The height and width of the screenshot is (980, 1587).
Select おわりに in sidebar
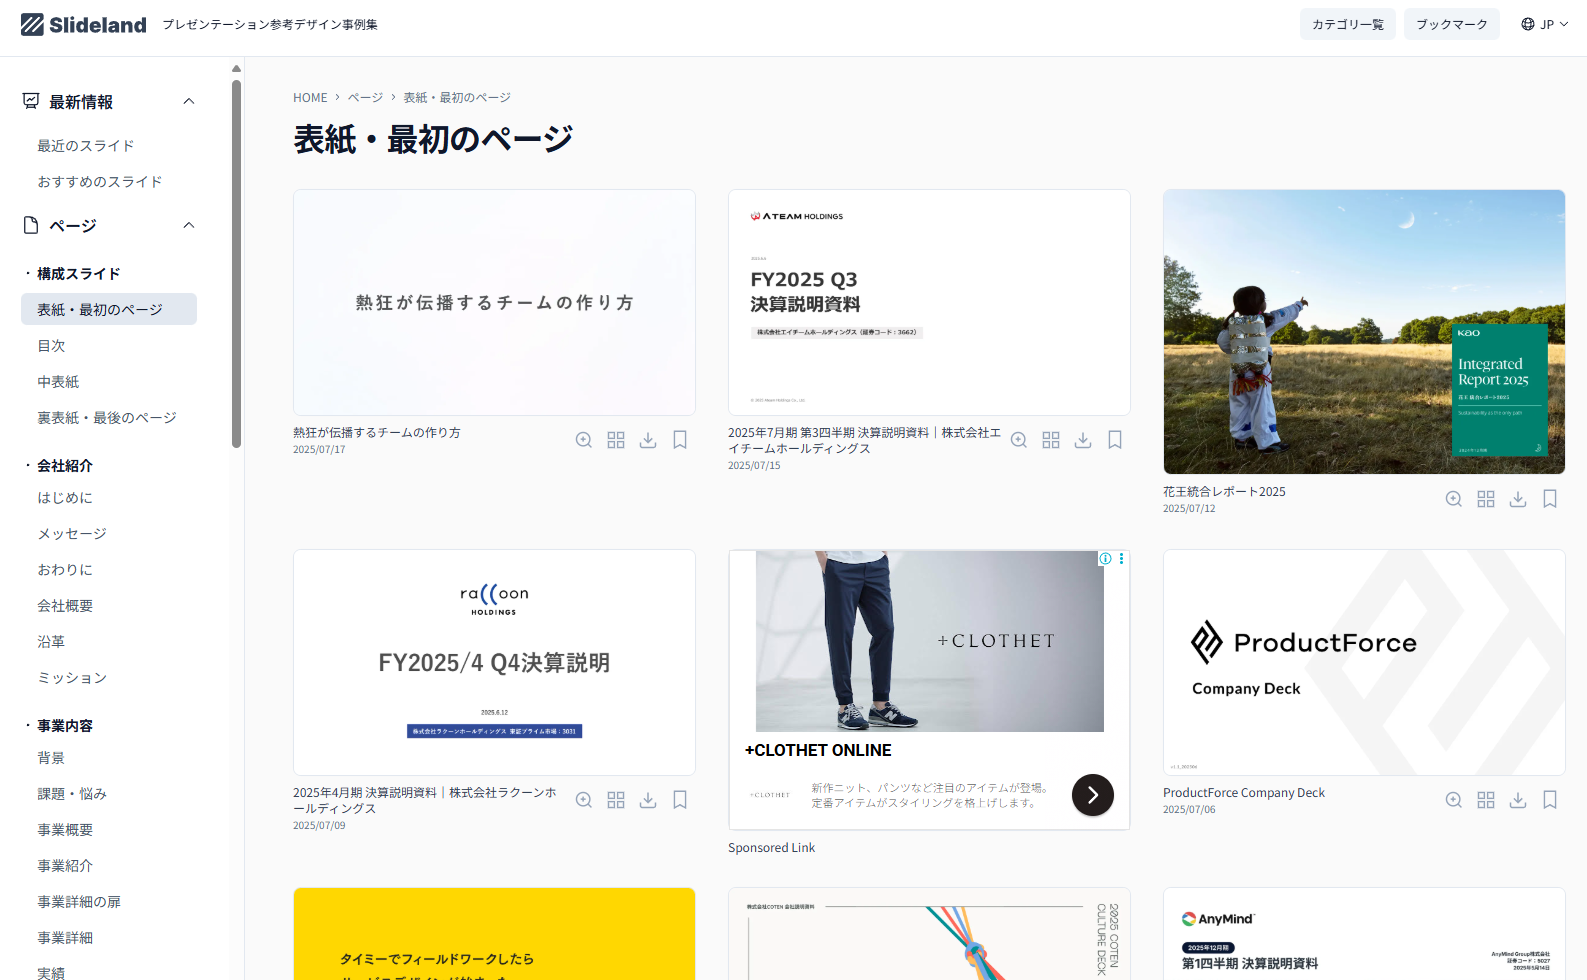[65, 570]
